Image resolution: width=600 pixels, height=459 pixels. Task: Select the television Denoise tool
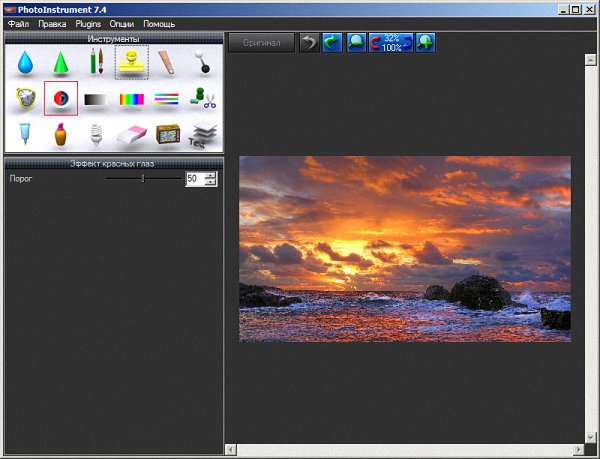coord(168,134)
